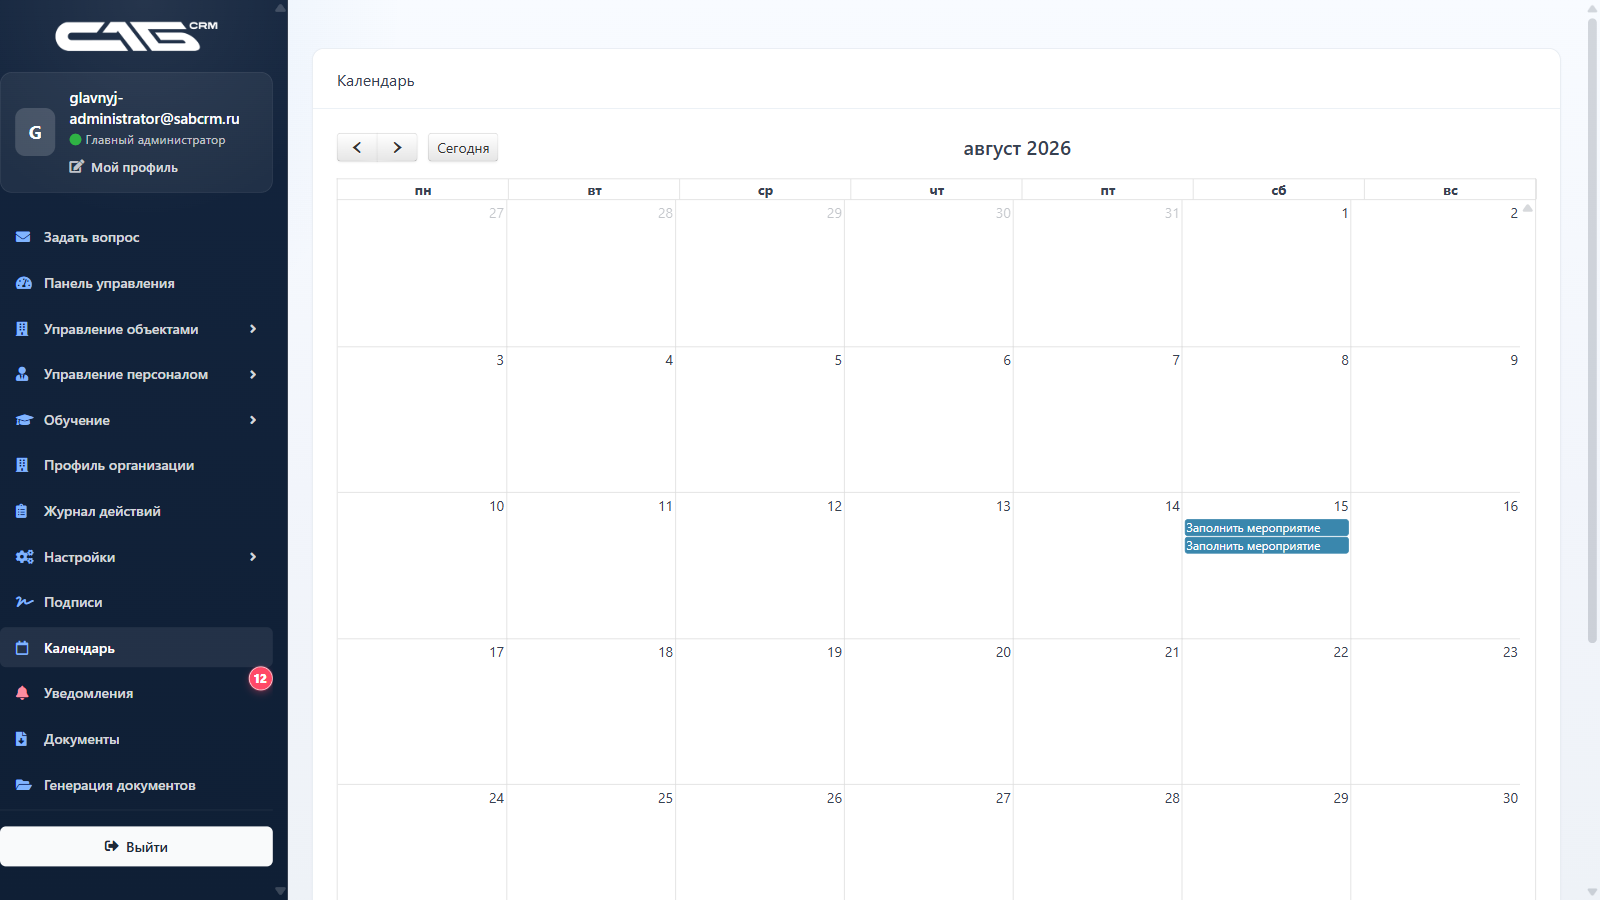
Task: Click the dashboard icon for Панель управления
Action: 24,283
